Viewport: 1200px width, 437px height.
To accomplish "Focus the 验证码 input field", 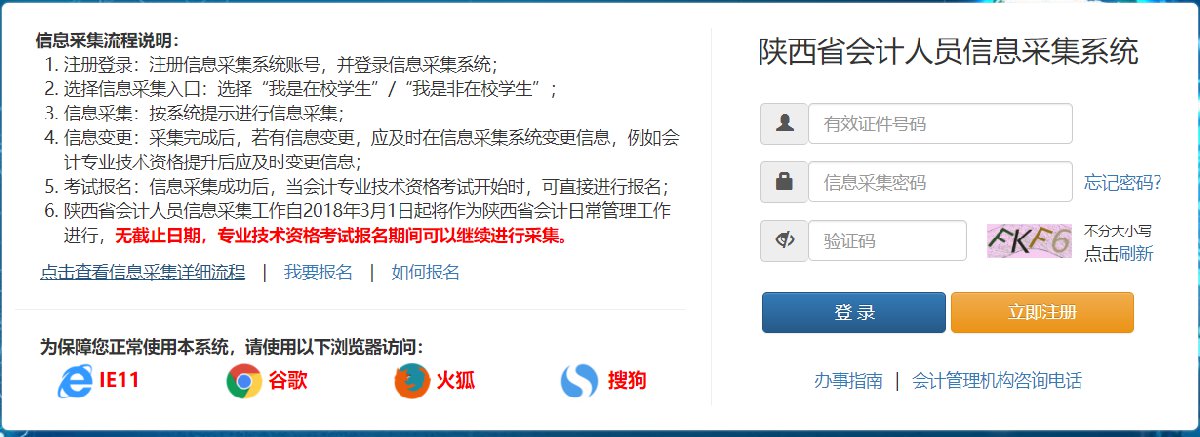I will click(x=887, y=241).
